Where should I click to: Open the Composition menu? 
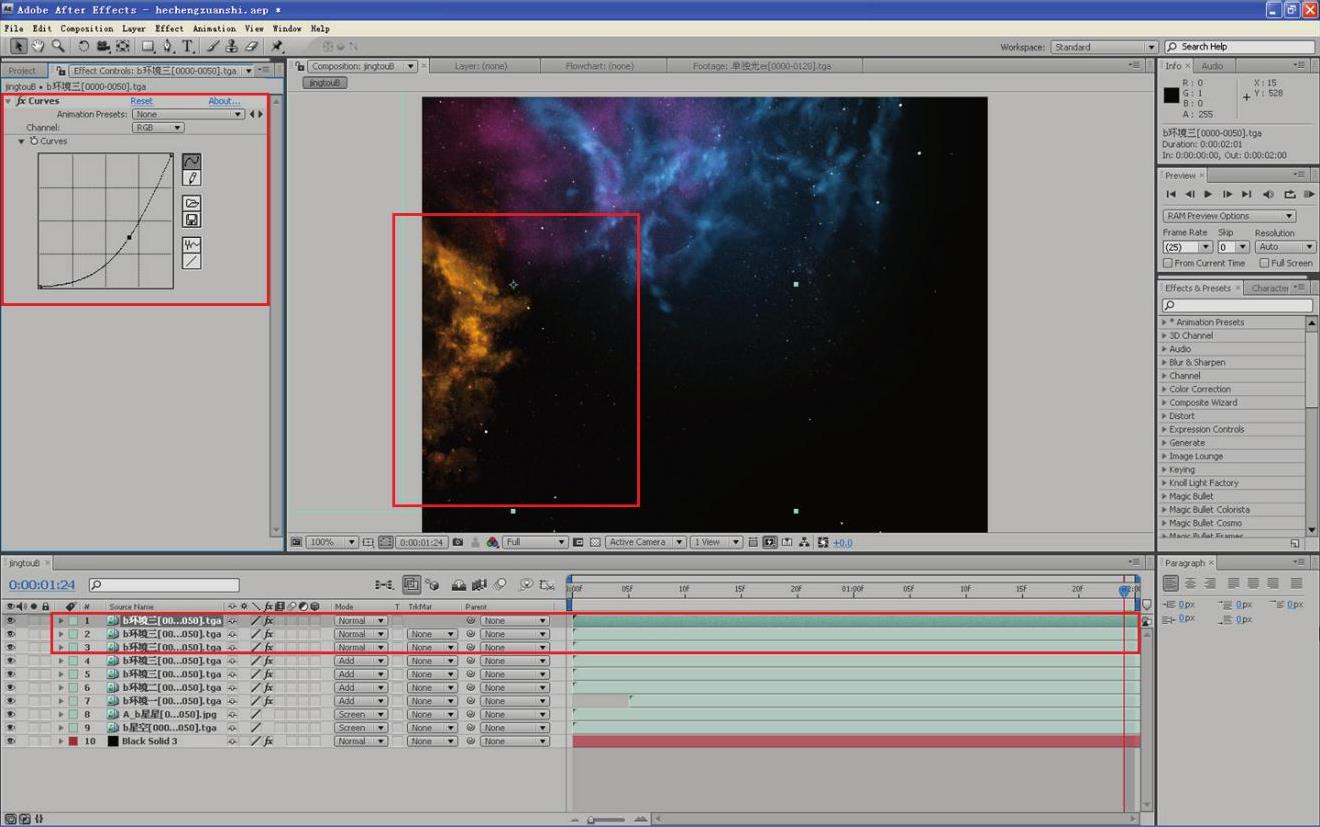[x=87, y=28]
